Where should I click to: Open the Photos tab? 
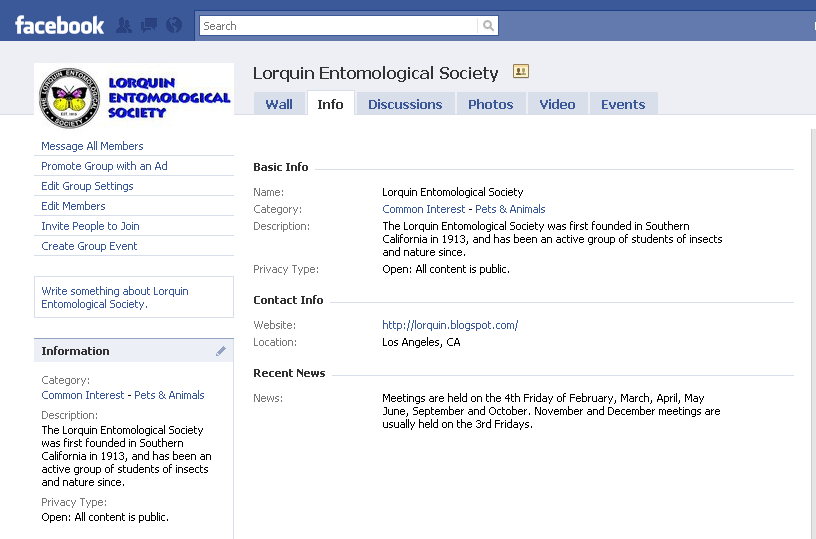(490, 104)
